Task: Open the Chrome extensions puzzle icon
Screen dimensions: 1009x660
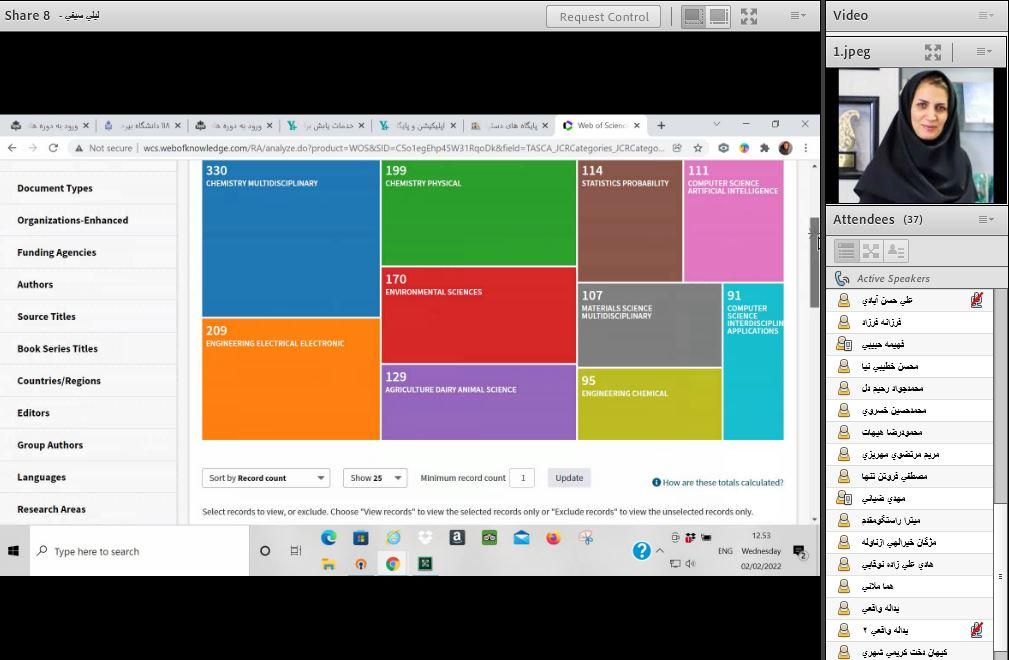Action: [x=765, y=148]
